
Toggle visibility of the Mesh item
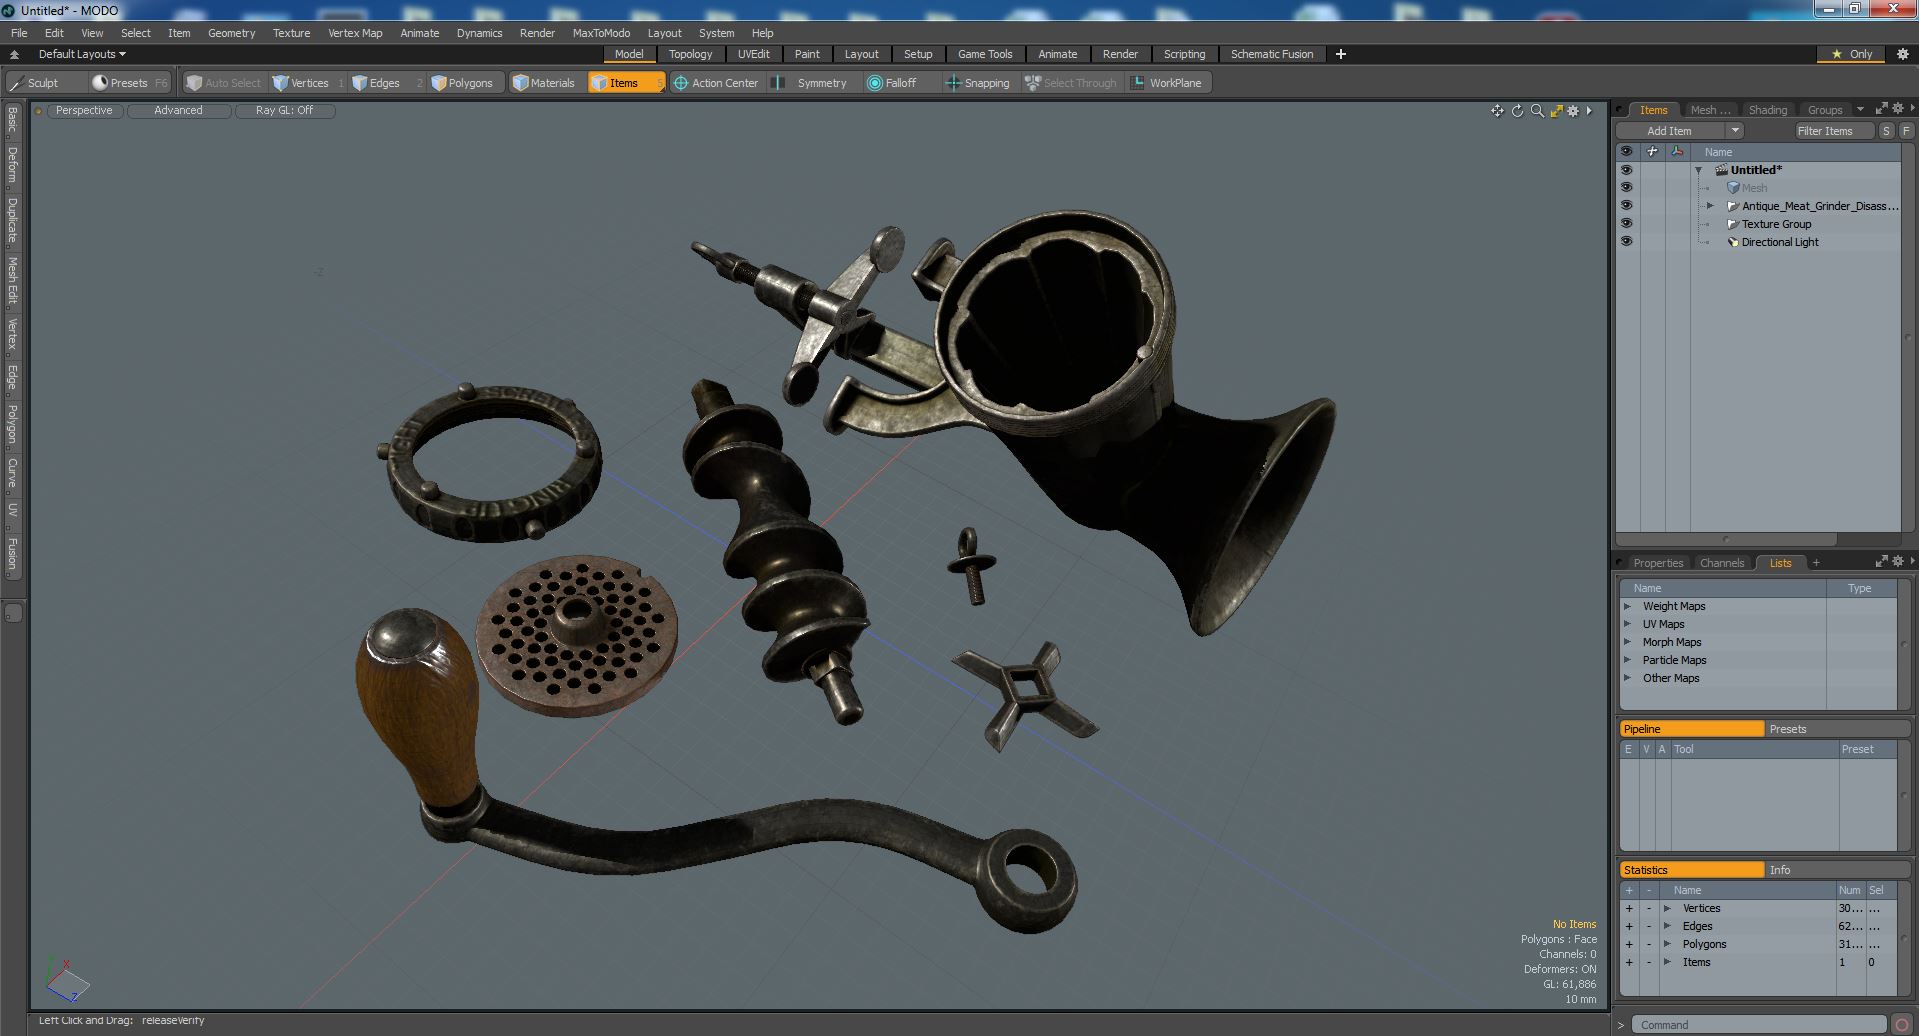click(x=1626, y=188)
